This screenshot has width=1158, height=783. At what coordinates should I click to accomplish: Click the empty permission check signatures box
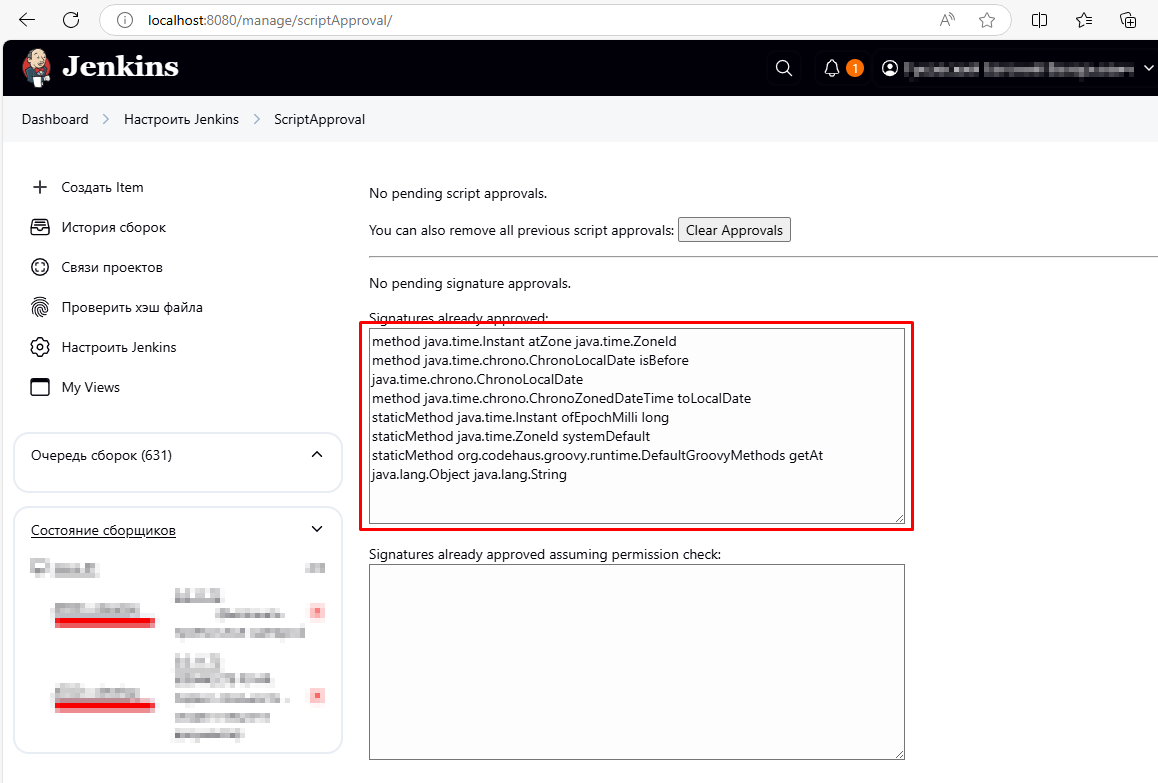(636, 661)
